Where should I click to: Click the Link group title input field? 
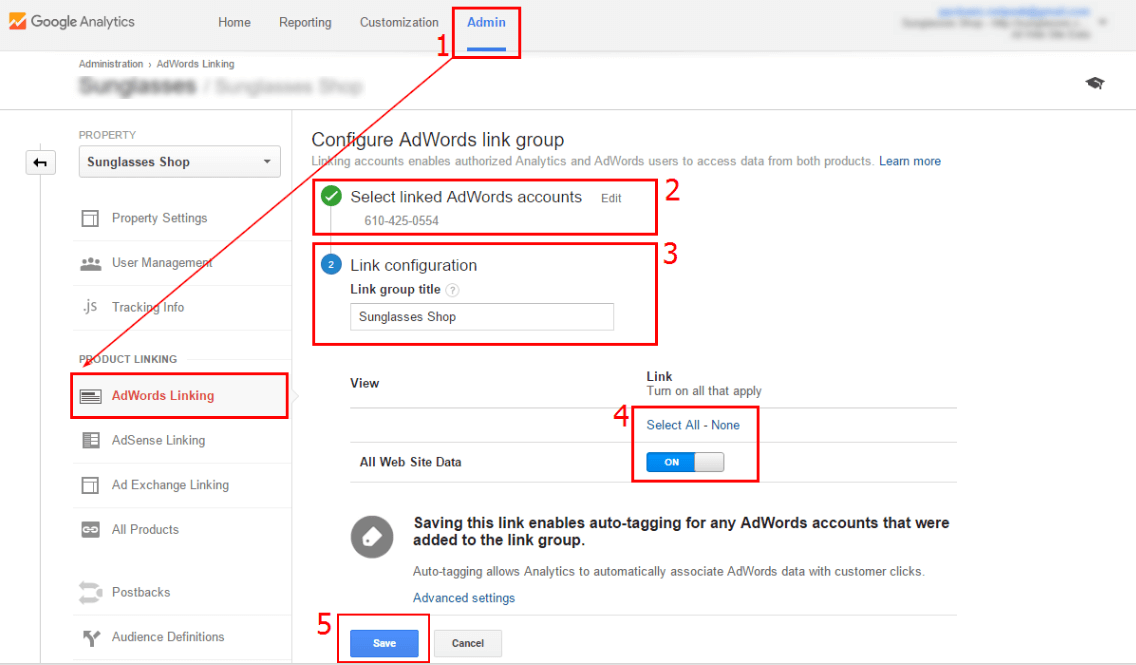pyautogui.click(x=482, y=317)
